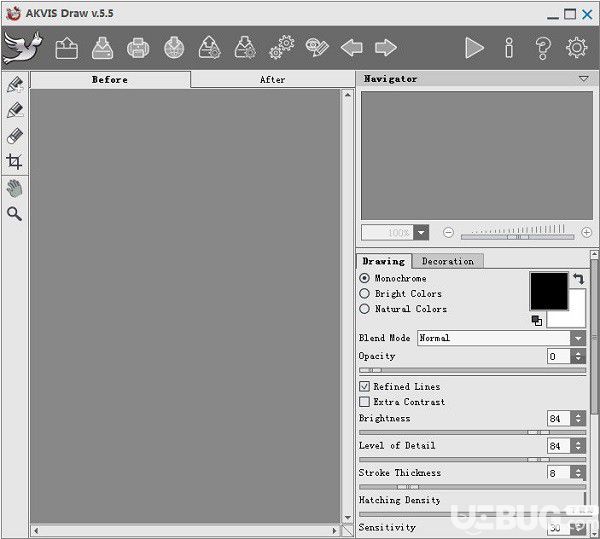
Task: Open help with the question mark icon
Action: coord(543,48)
